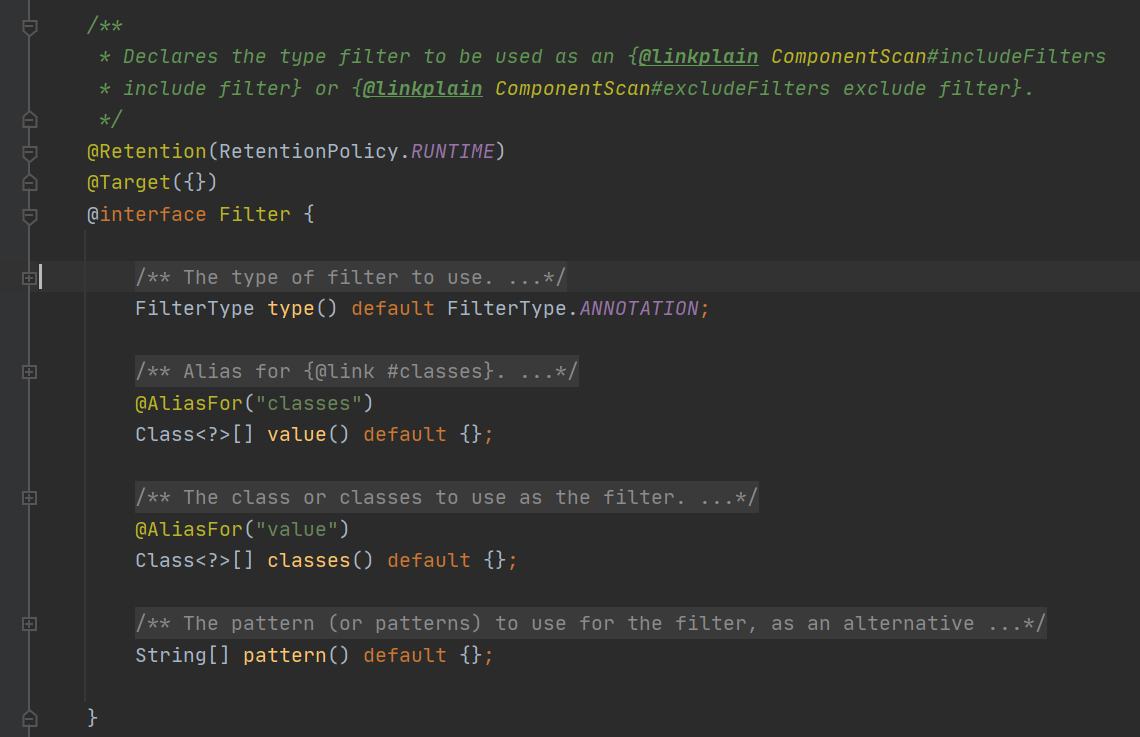Image resolution: width=1140 pixels, height=737 pixels.
Task: Click RetentionPolicy class name
Action: click(309, 151)
